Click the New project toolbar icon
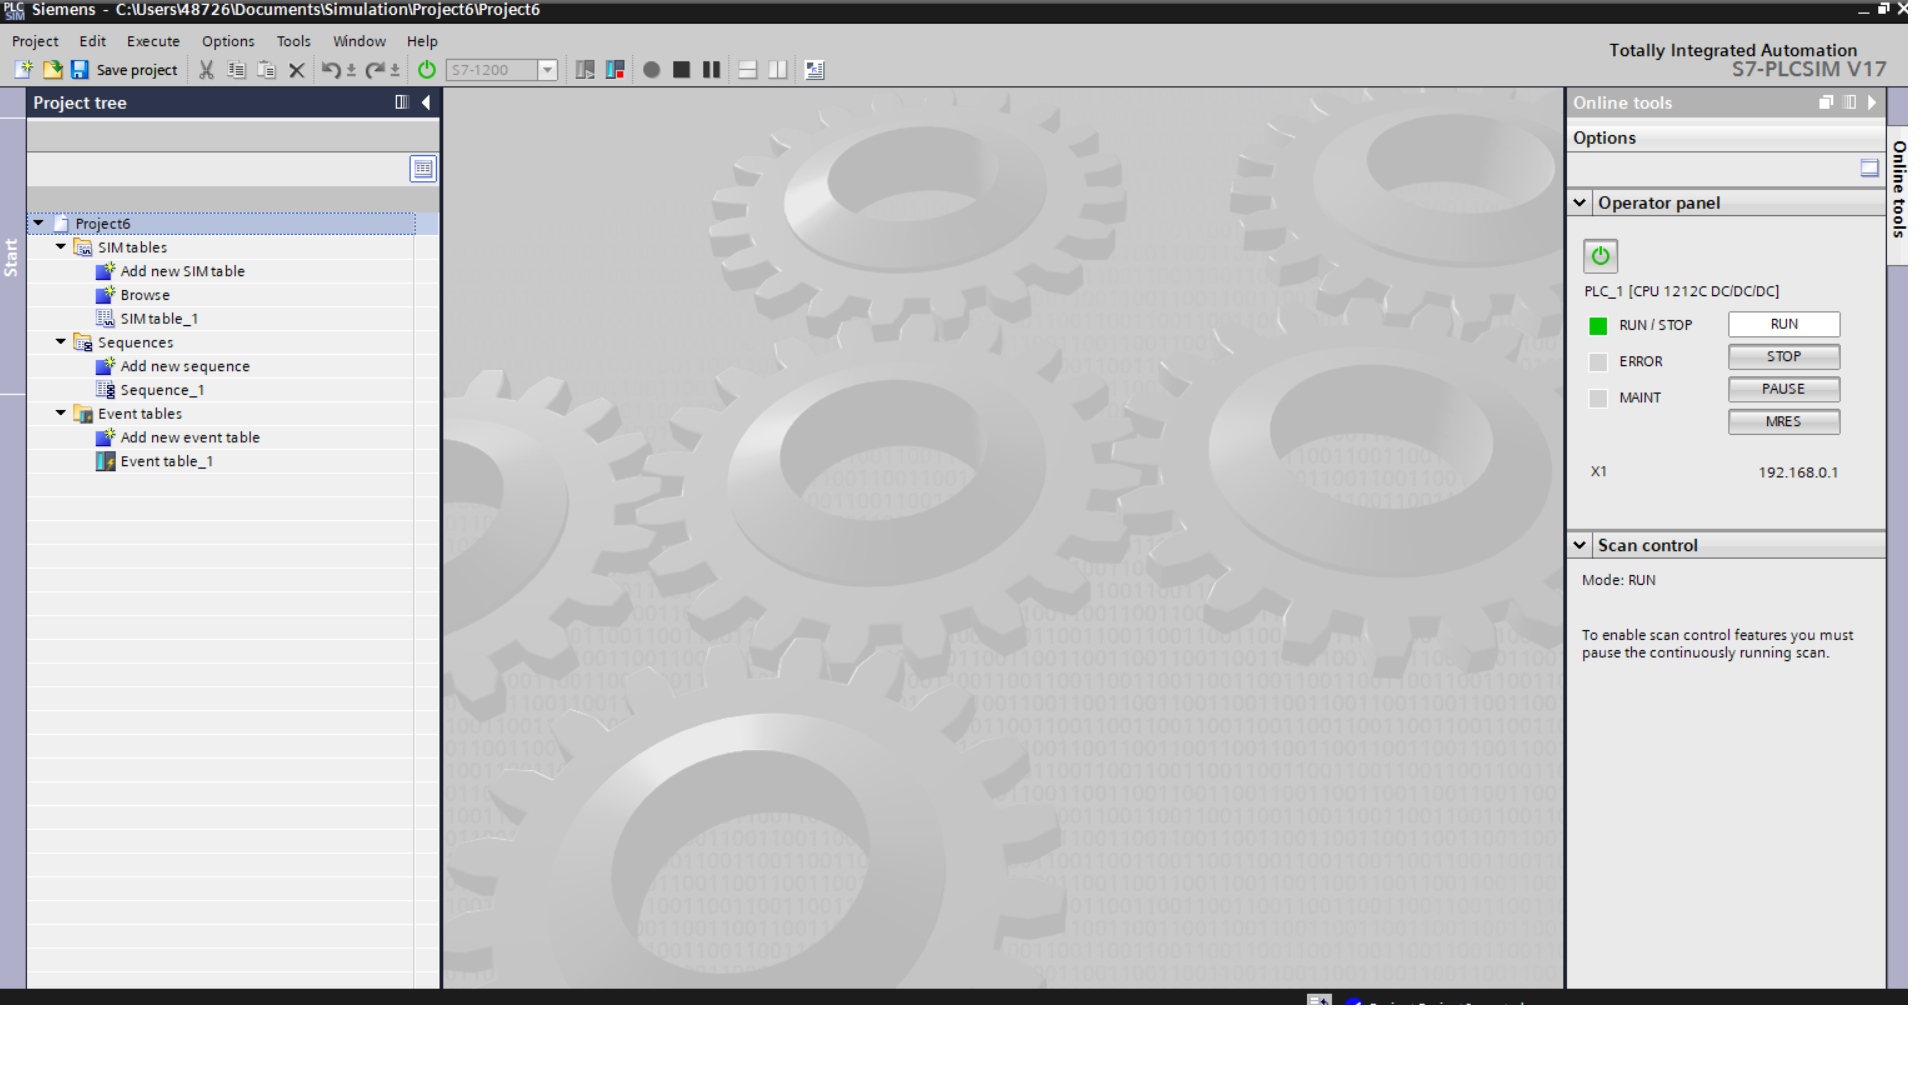Screen dimensions: 1920x1080 (23, 70)
